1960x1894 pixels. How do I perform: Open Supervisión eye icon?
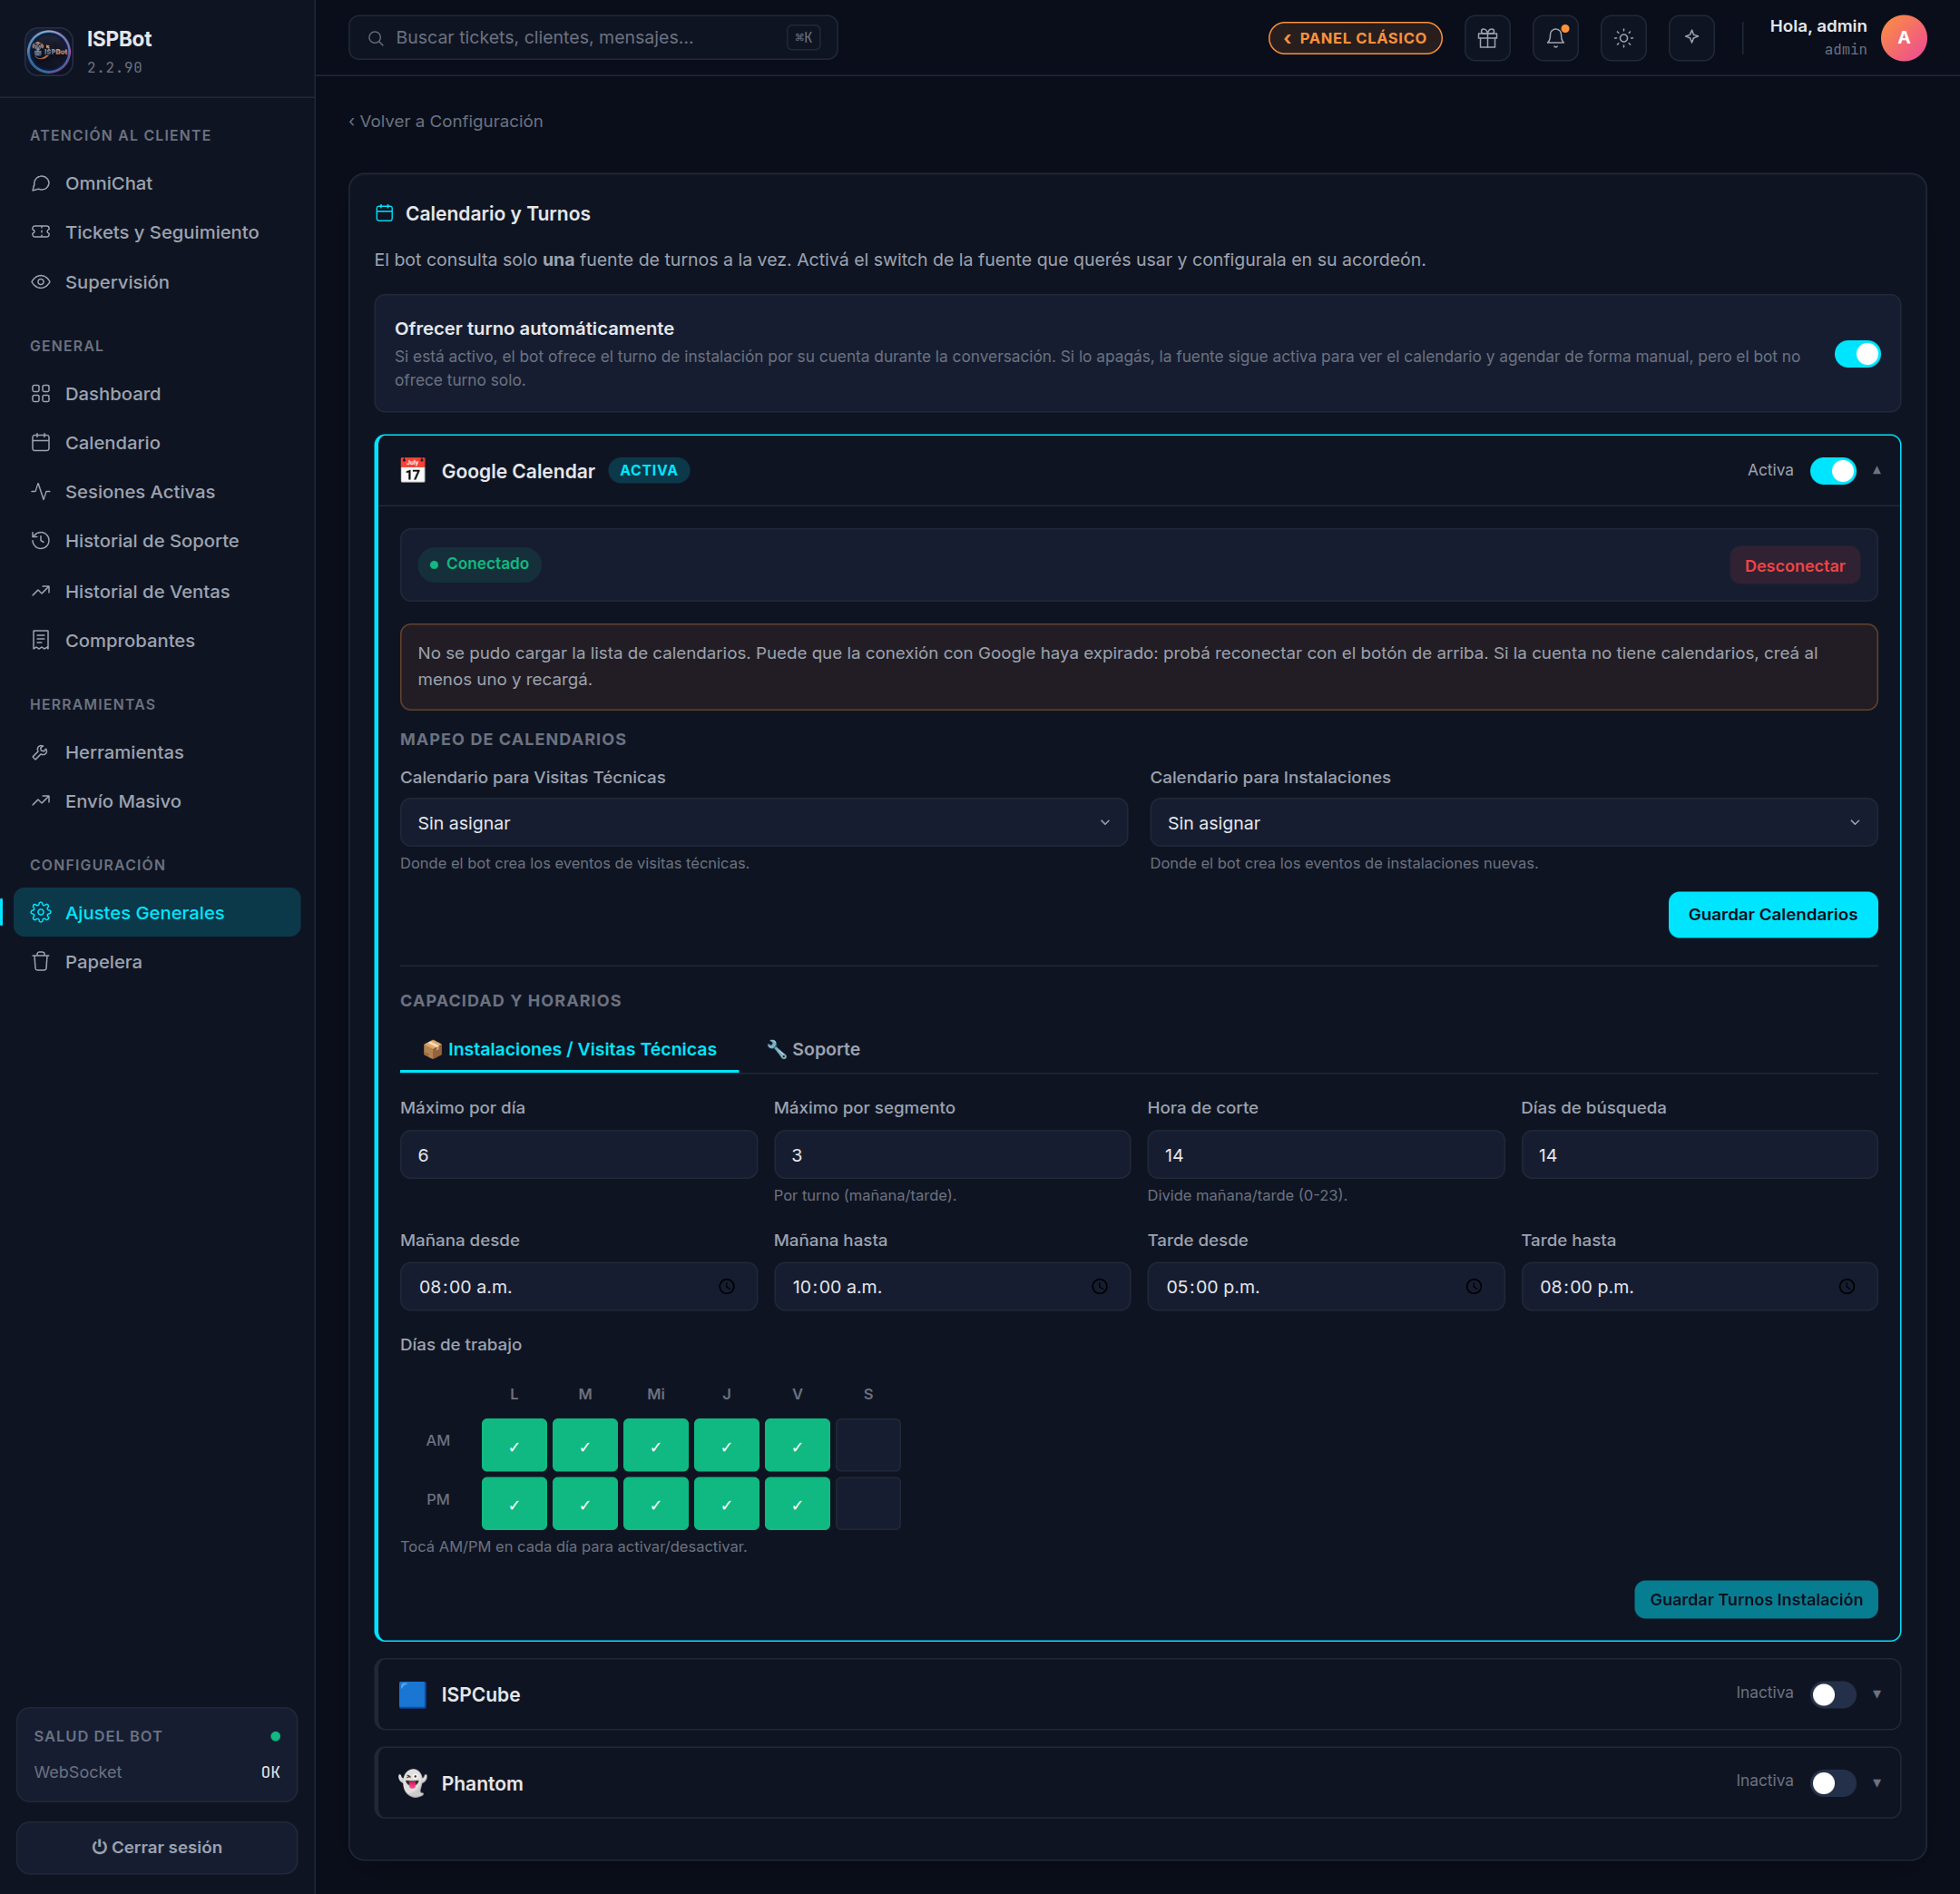pos(41,282)
